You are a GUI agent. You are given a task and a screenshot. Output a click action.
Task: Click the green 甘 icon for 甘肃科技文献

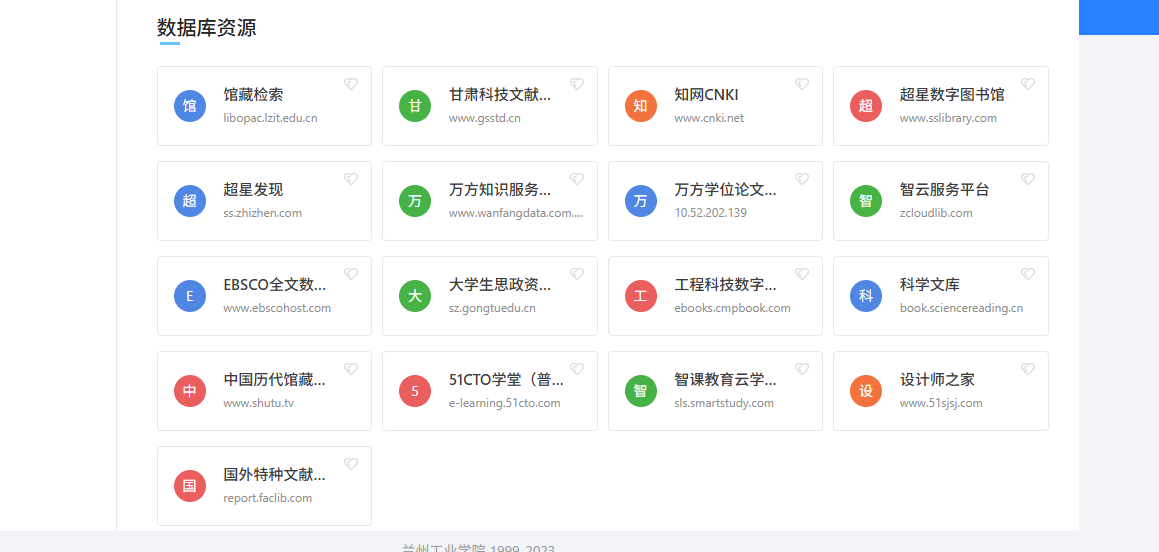pos(415,106)
